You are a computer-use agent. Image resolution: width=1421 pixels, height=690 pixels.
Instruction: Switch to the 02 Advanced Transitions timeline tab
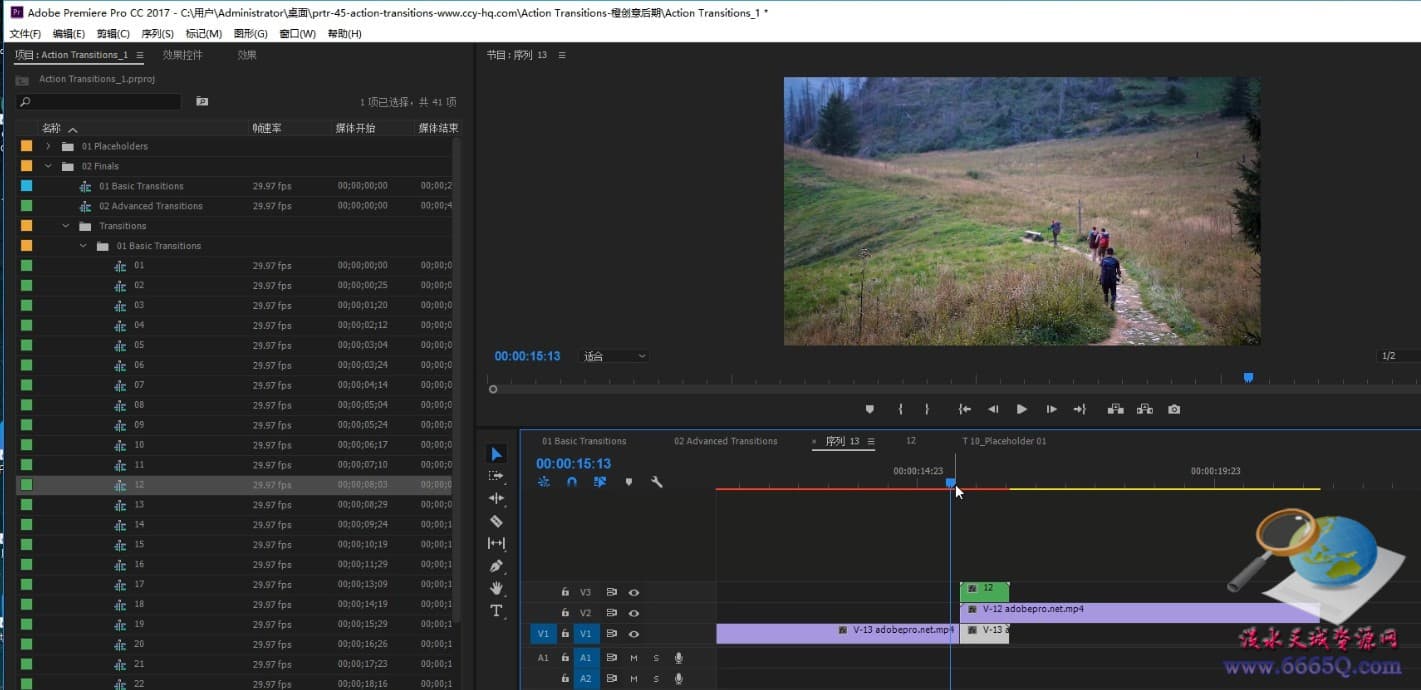[x=725, y=441]
